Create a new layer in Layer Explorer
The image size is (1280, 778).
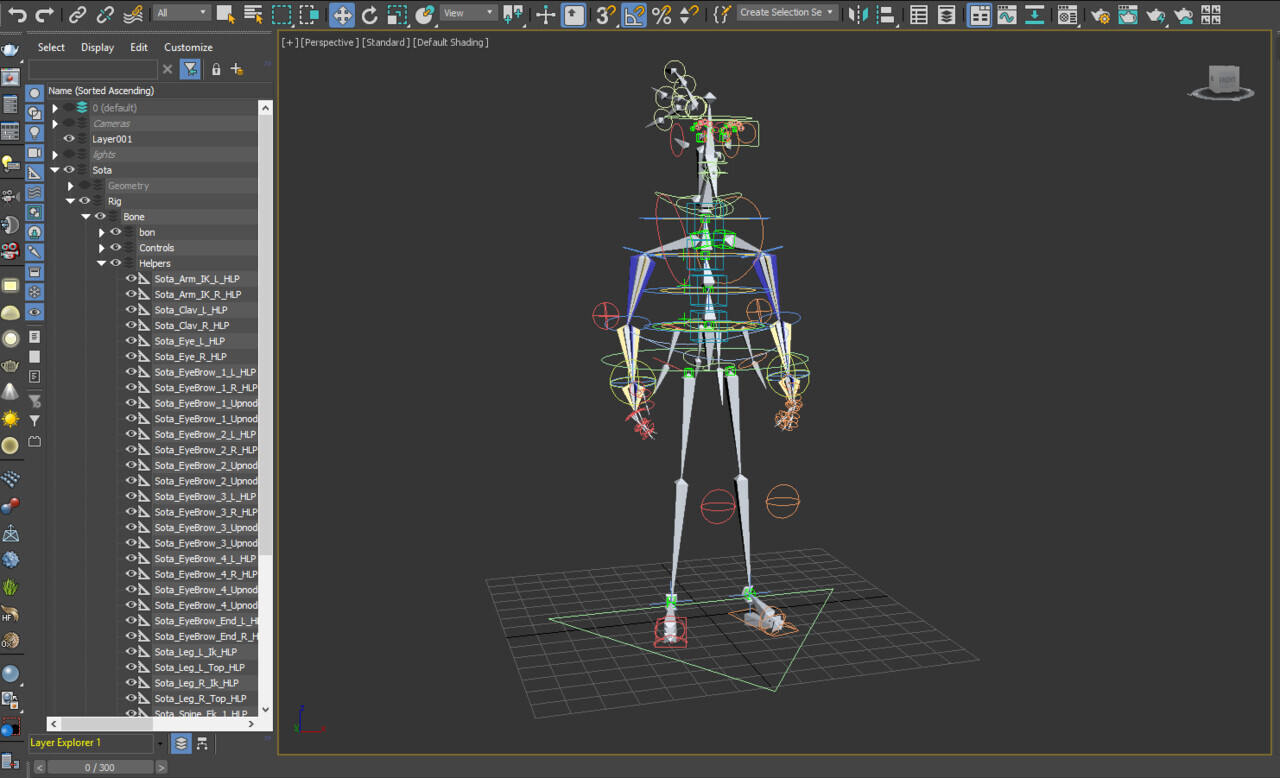coord(237,69)
